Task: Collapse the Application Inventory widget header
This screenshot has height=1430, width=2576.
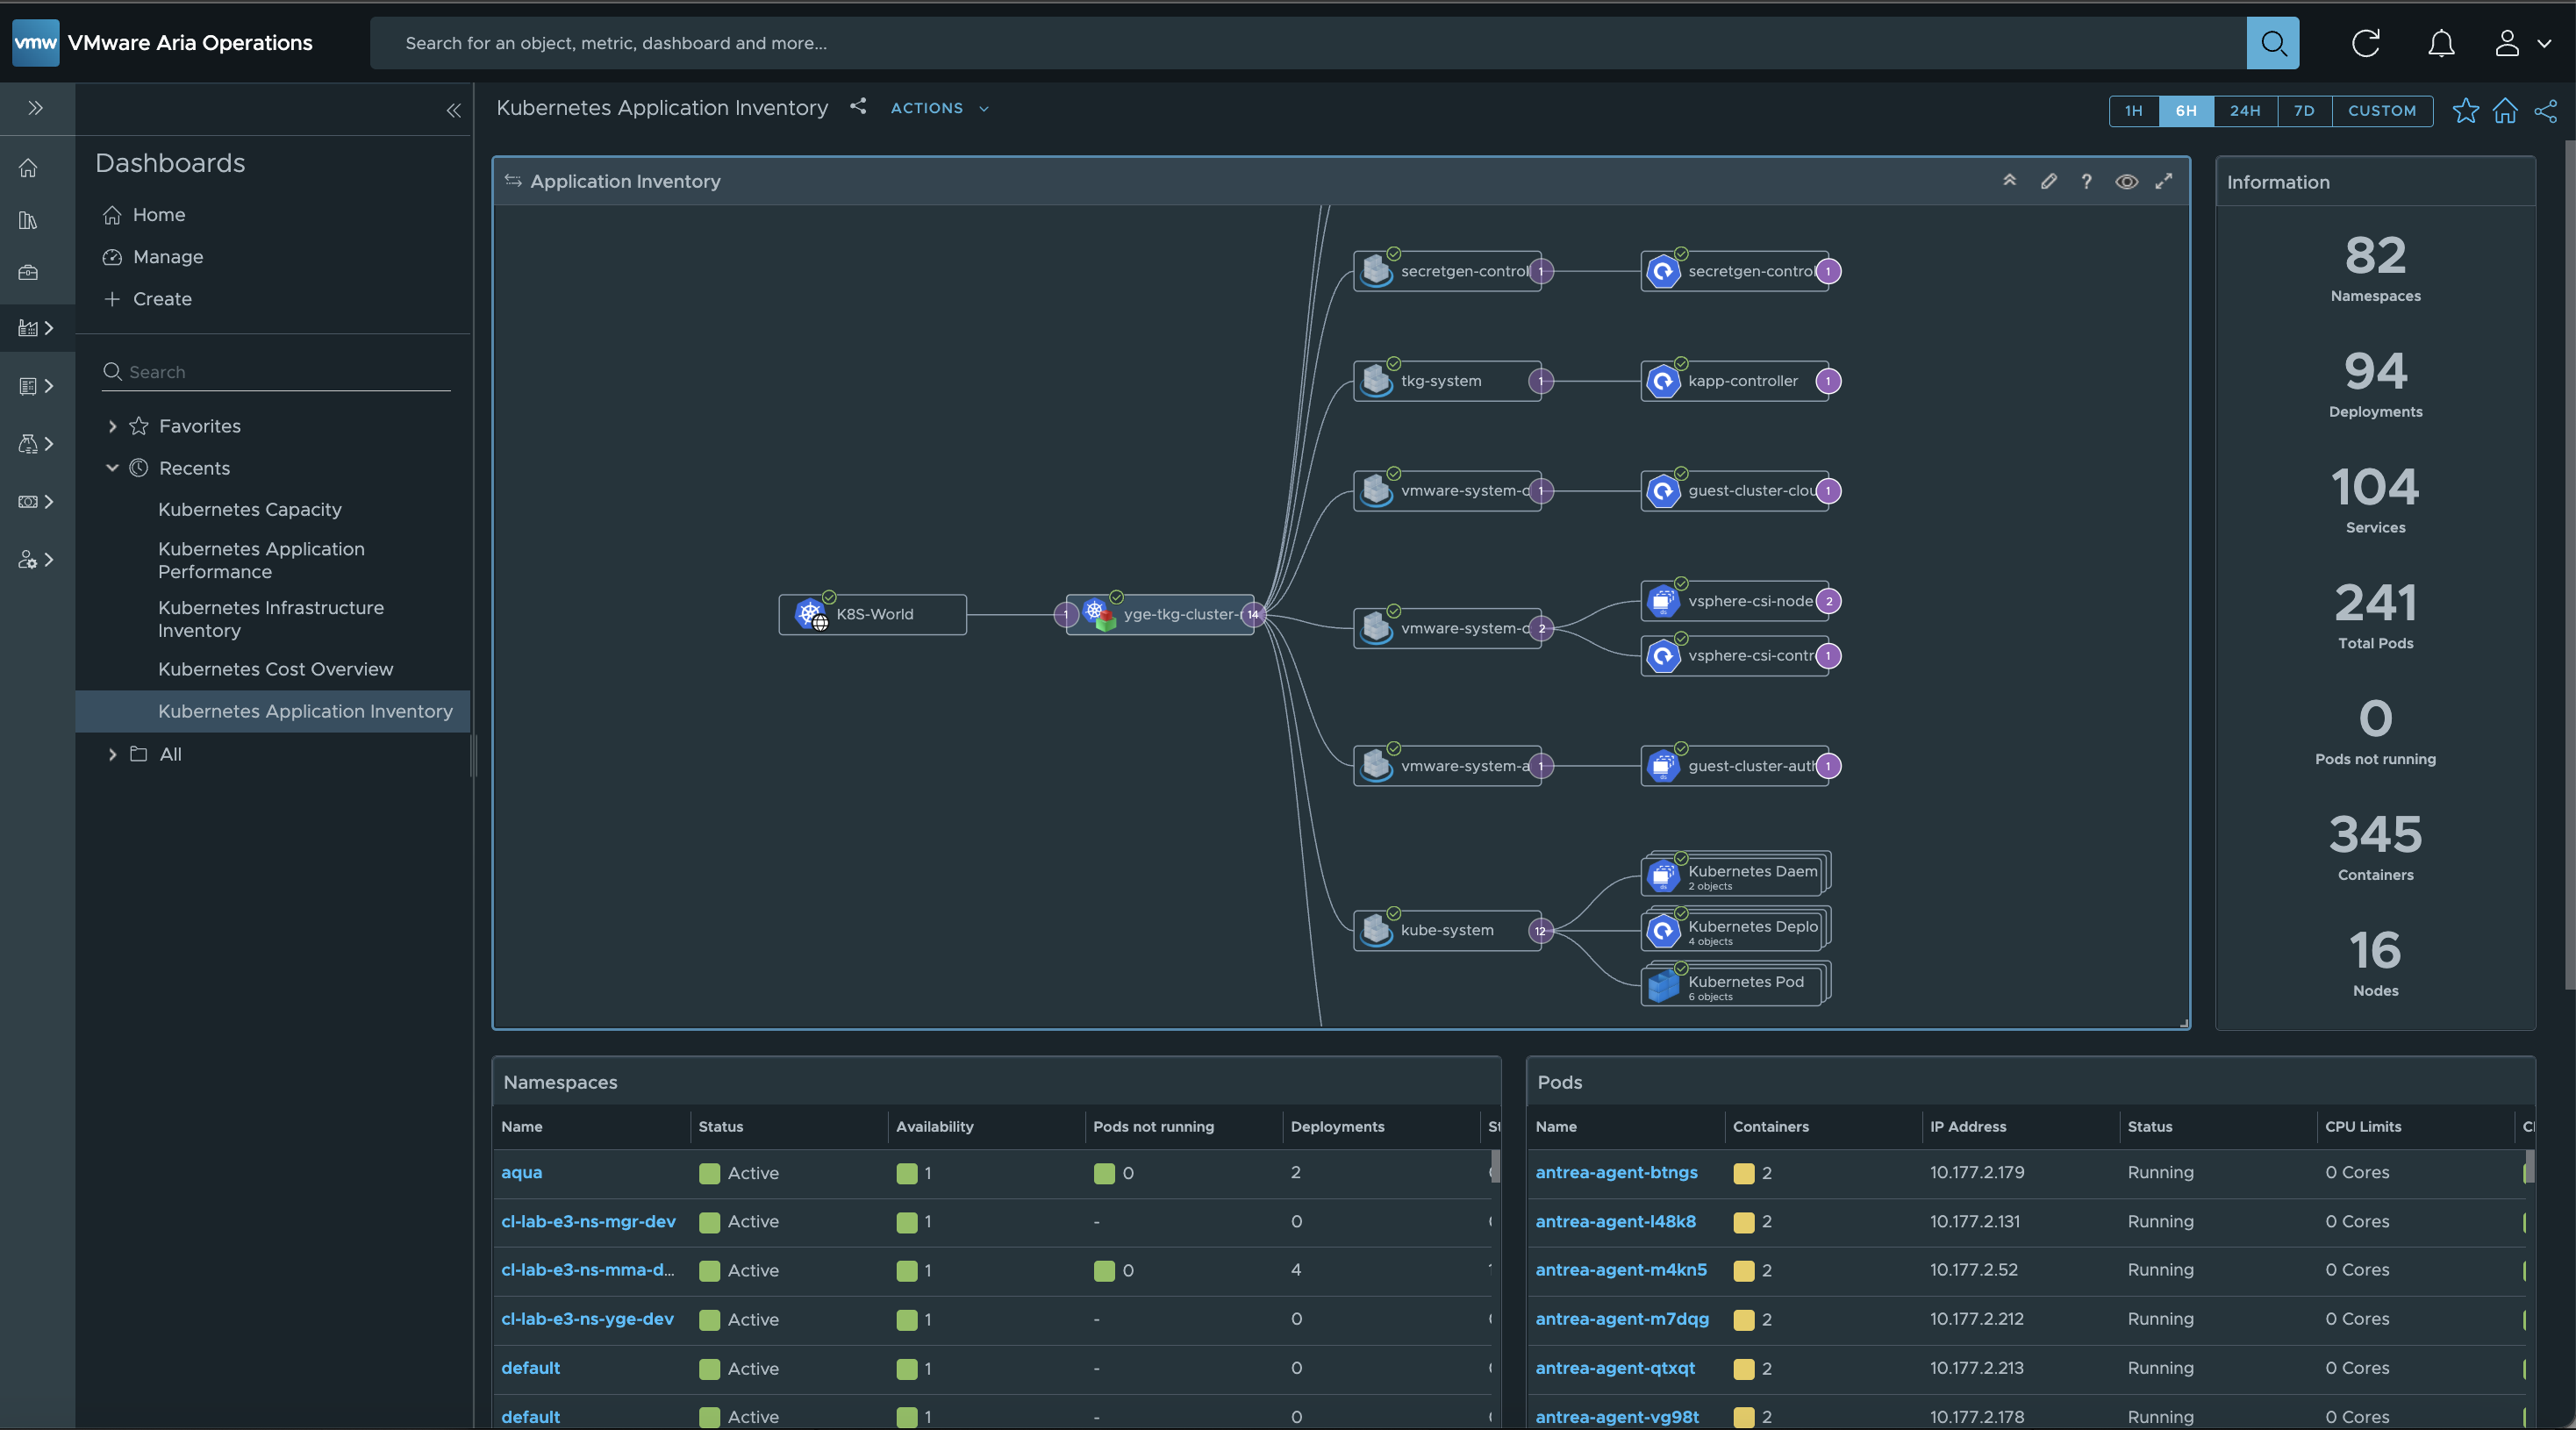Action: pos(2010,181)
